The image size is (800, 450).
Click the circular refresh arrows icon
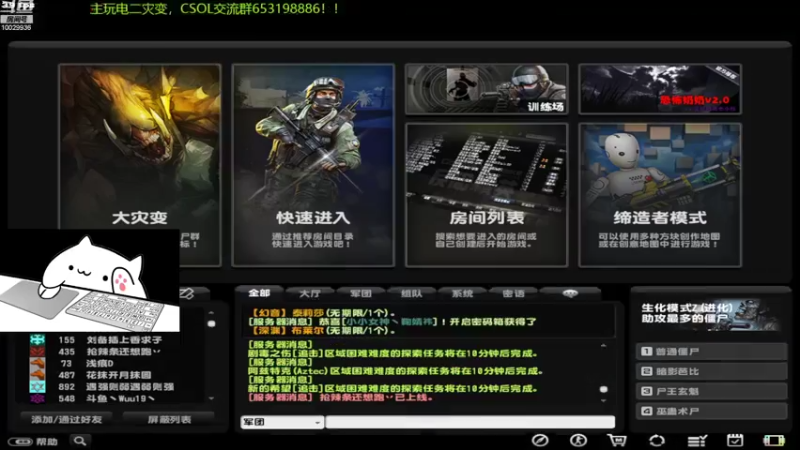point(657,440)
